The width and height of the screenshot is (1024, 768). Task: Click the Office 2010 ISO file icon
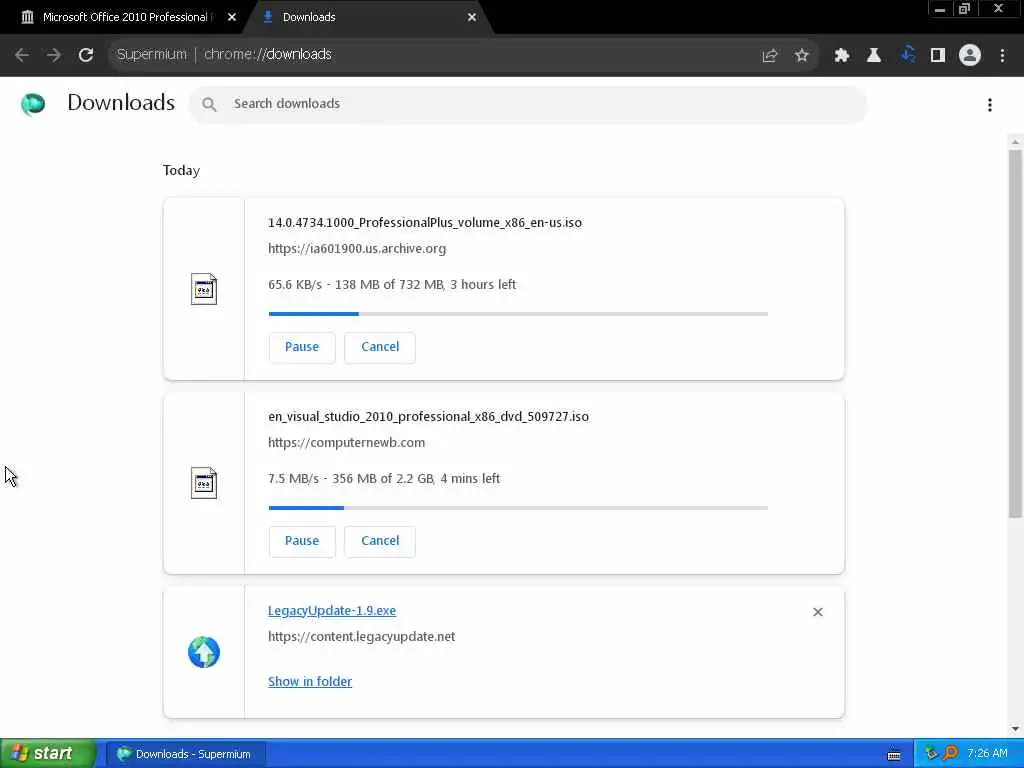point(204,289)
